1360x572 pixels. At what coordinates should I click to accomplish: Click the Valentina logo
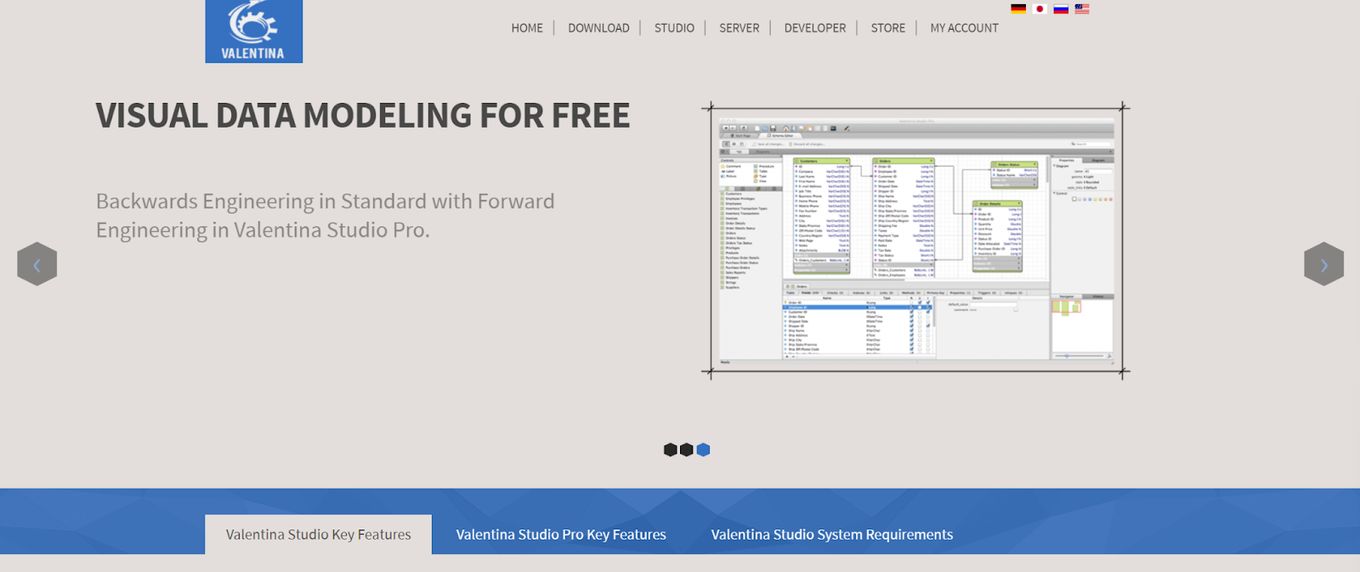coord(254,31)
